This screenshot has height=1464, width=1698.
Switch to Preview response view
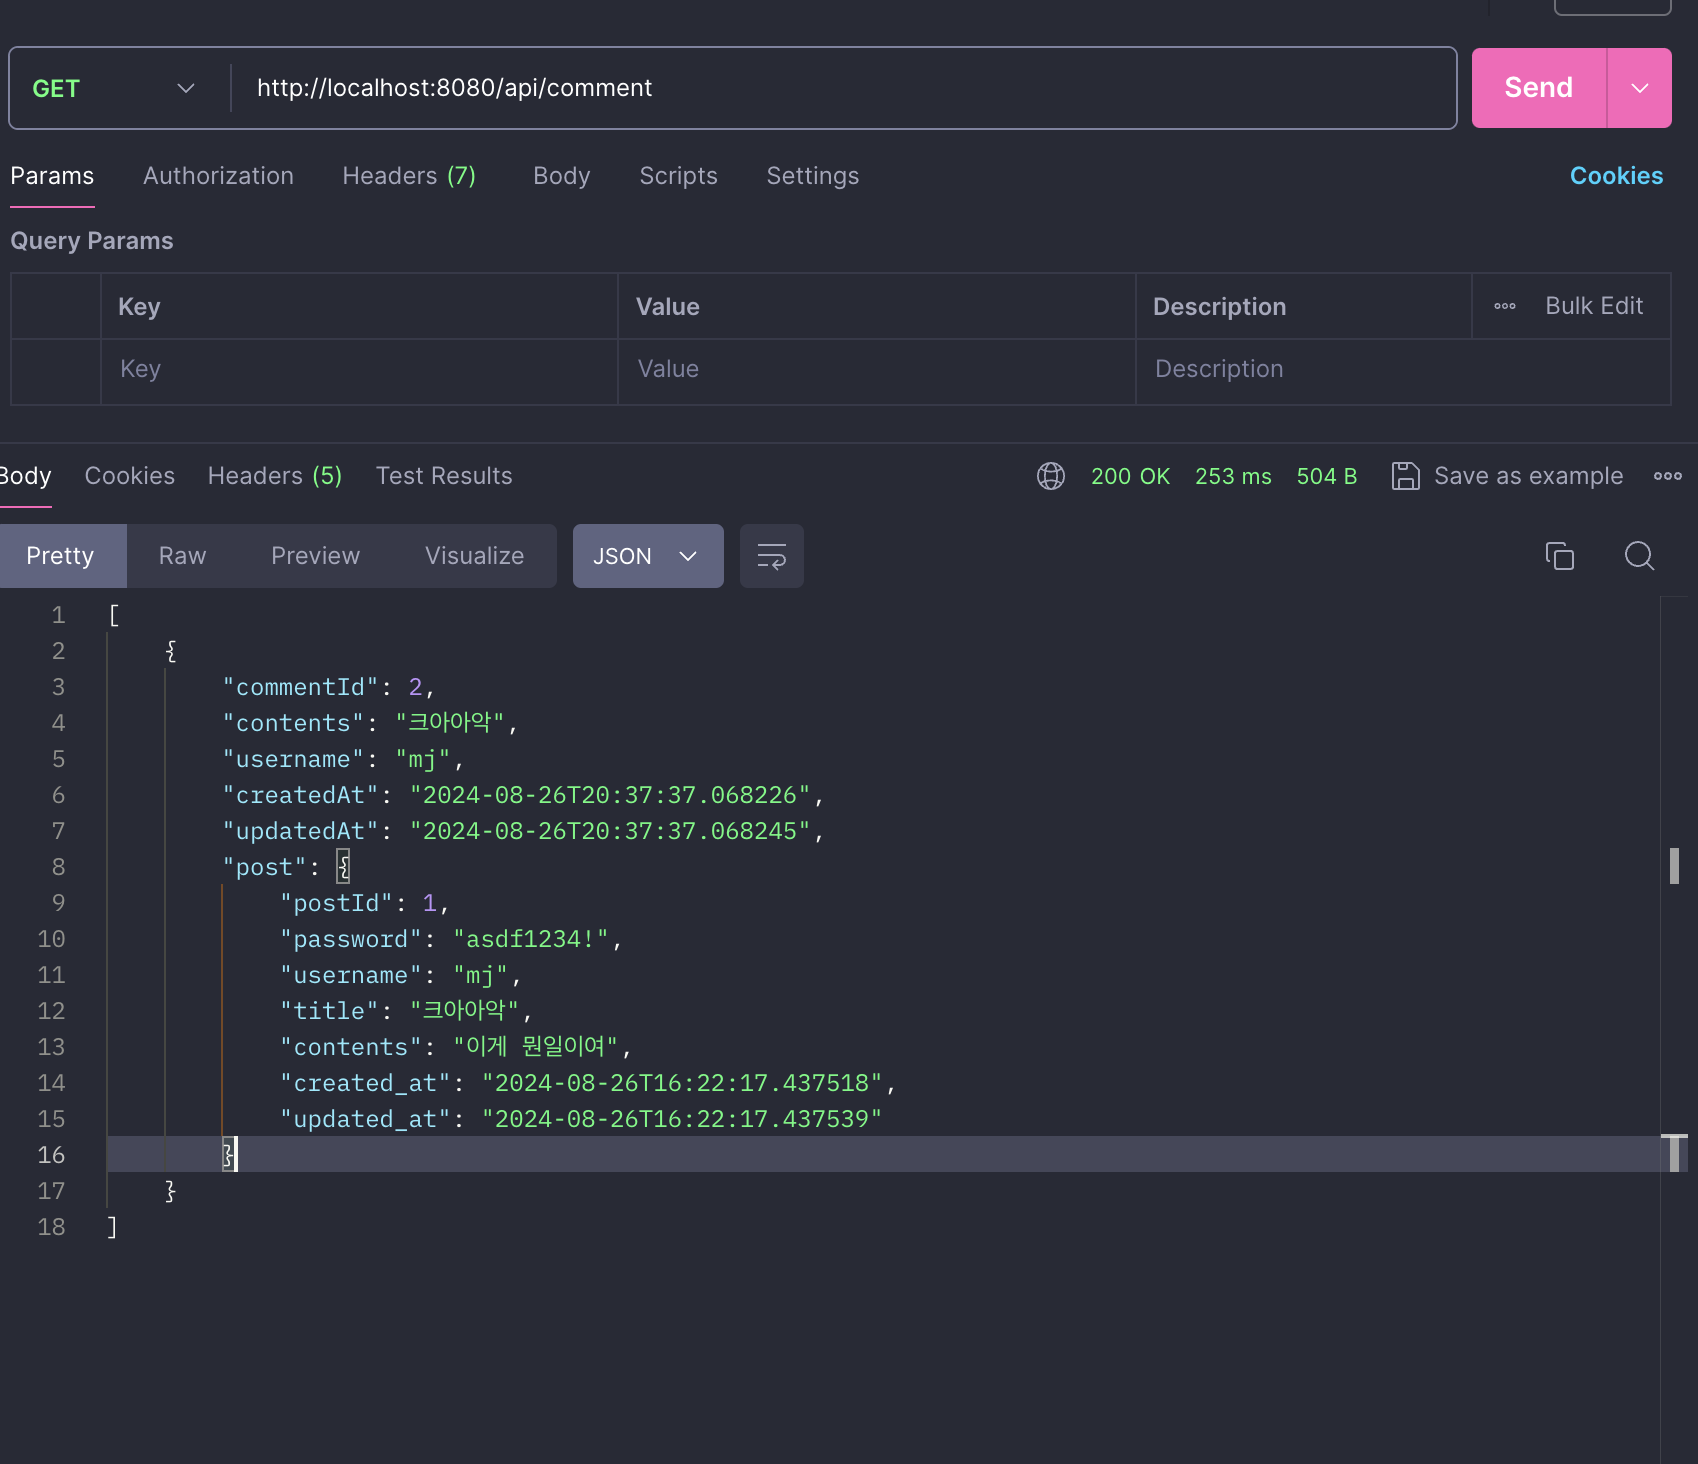tap(315, 556)
